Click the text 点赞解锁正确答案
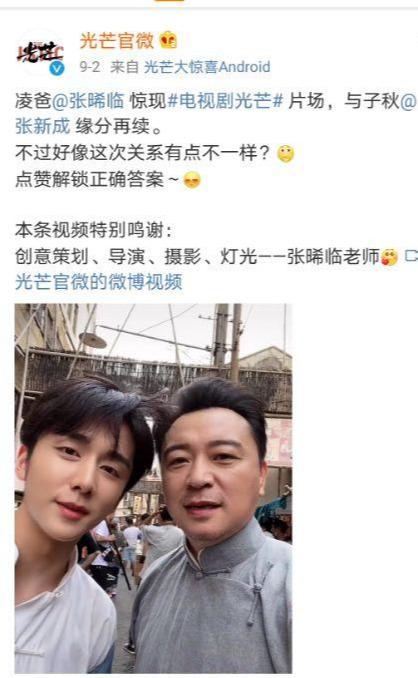 coord(89,179)
